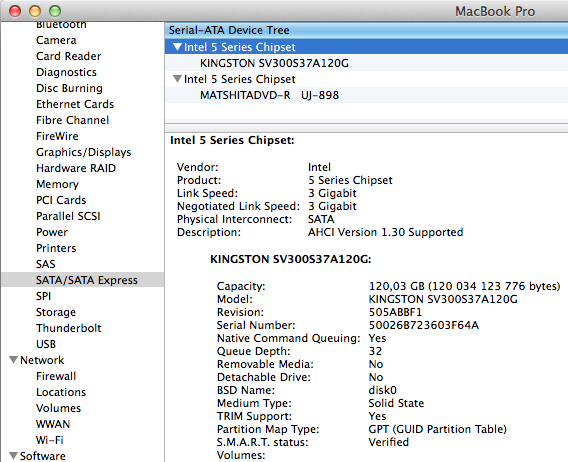Click the AHCI Version 1.30 Supported description
Screen dimensions: 568x462
(385, 232)
